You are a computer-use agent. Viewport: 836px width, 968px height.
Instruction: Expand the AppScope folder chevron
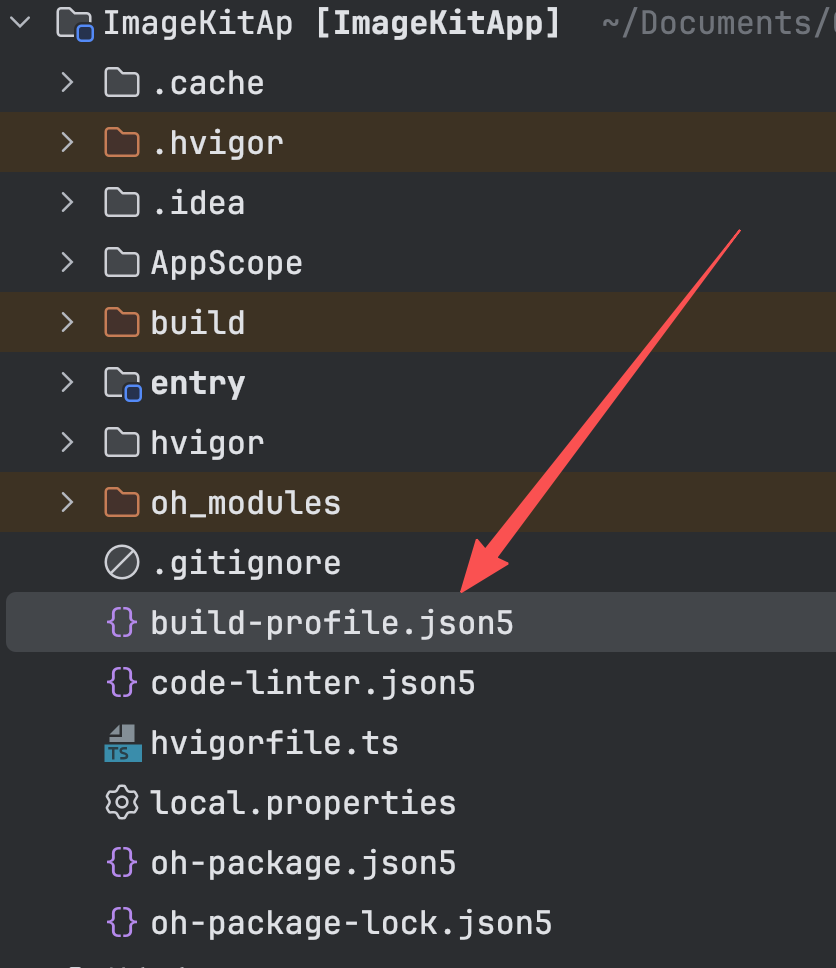click(67, 262)
